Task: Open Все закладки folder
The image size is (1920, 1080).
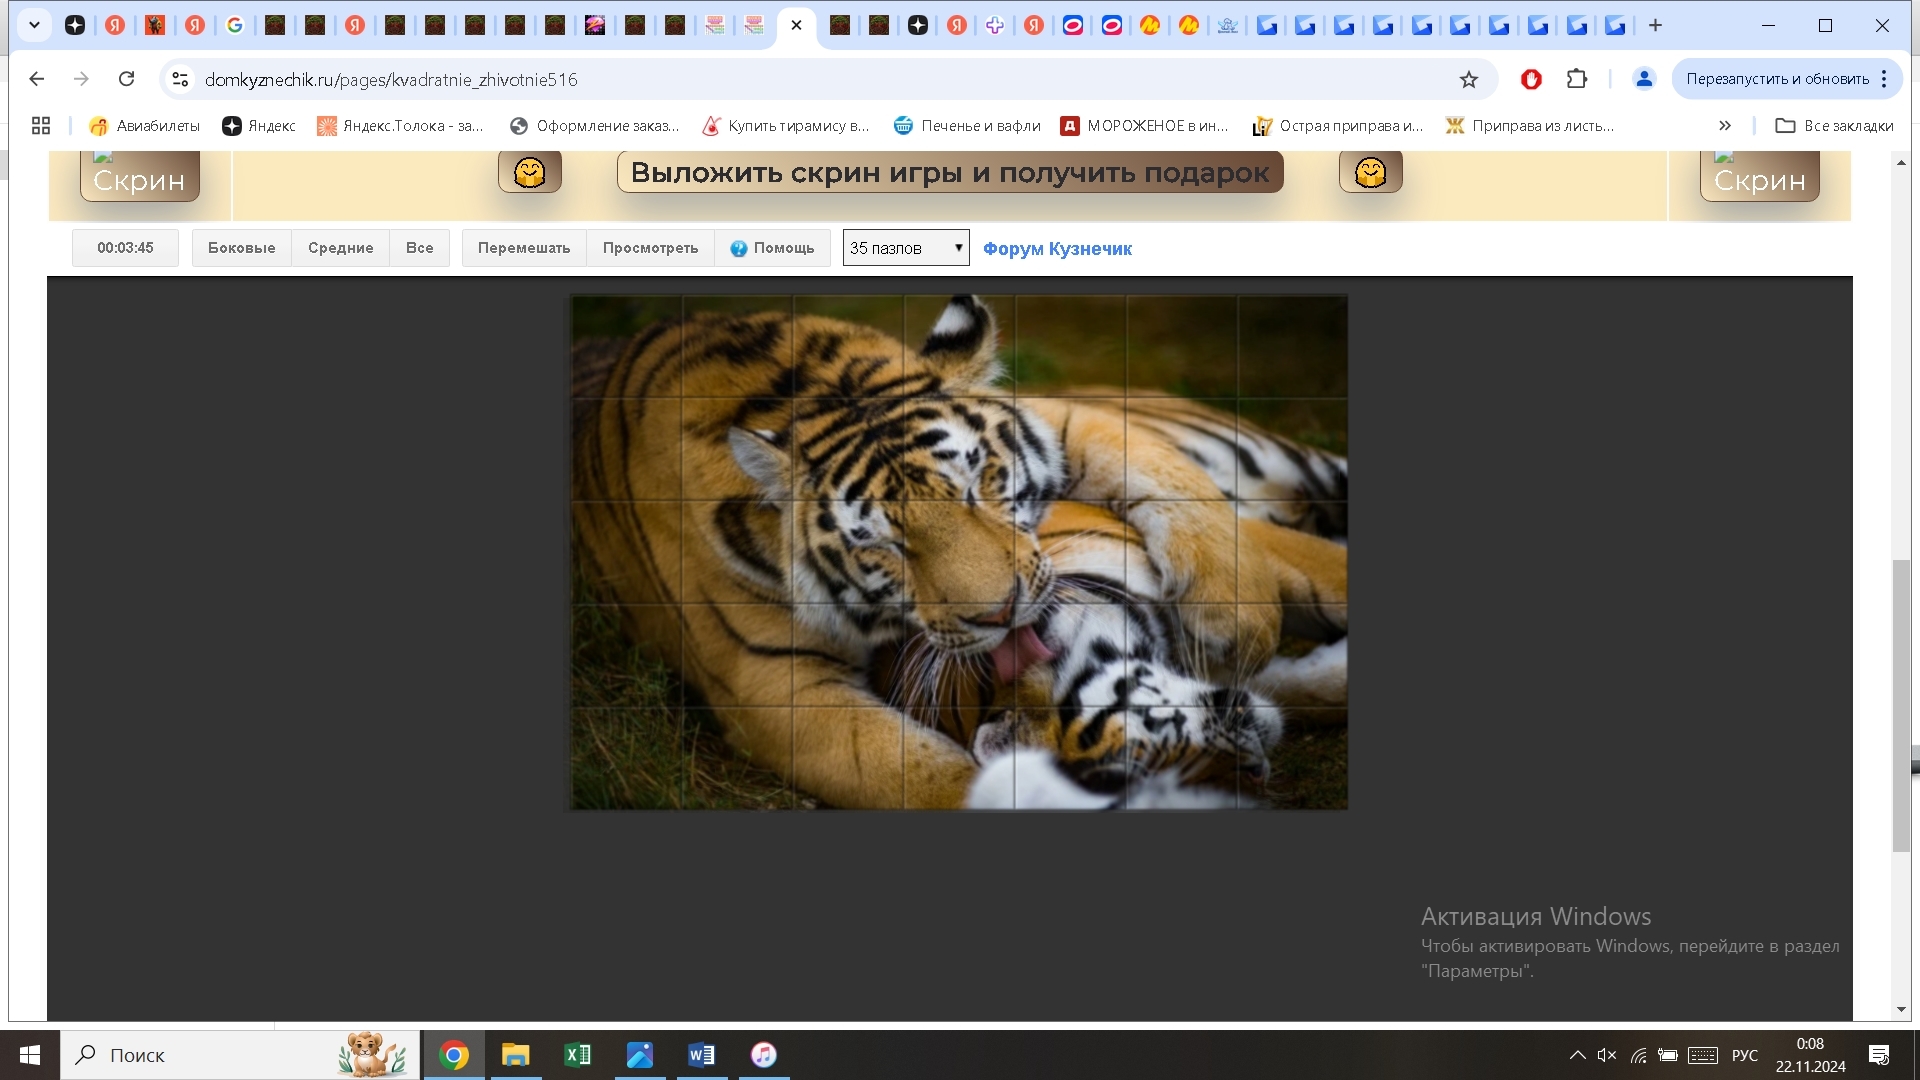Action: click(1834, 125)
